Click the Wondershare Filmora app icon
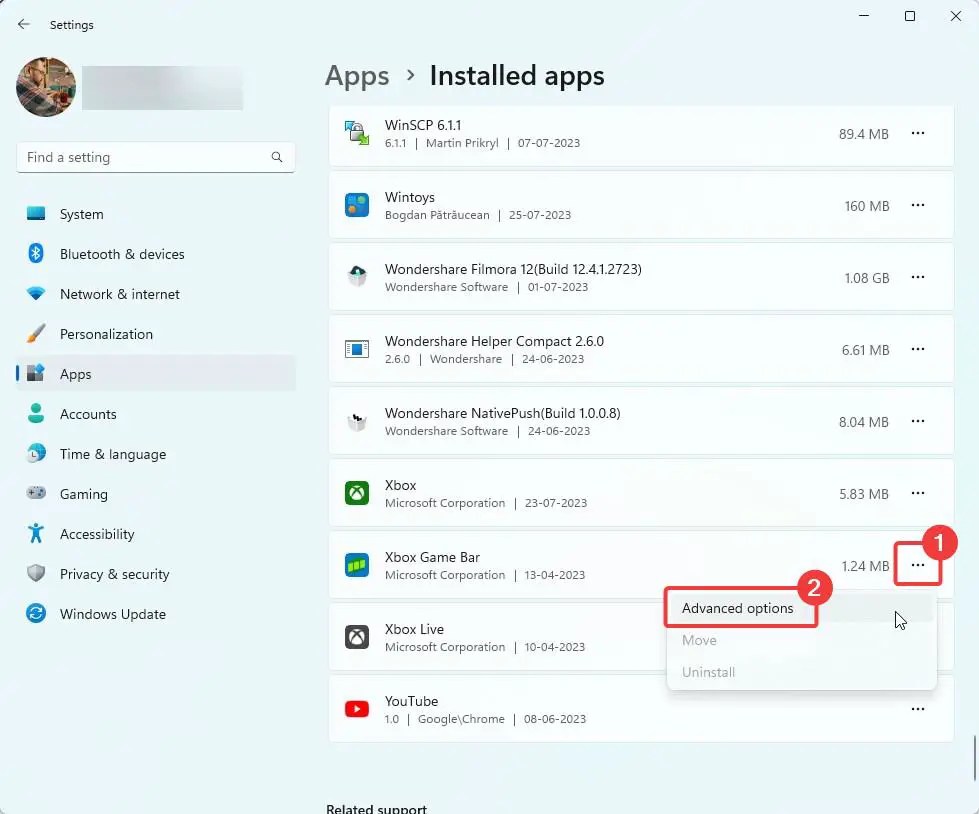This screenshot has height=814, width=979. (357, 277)
